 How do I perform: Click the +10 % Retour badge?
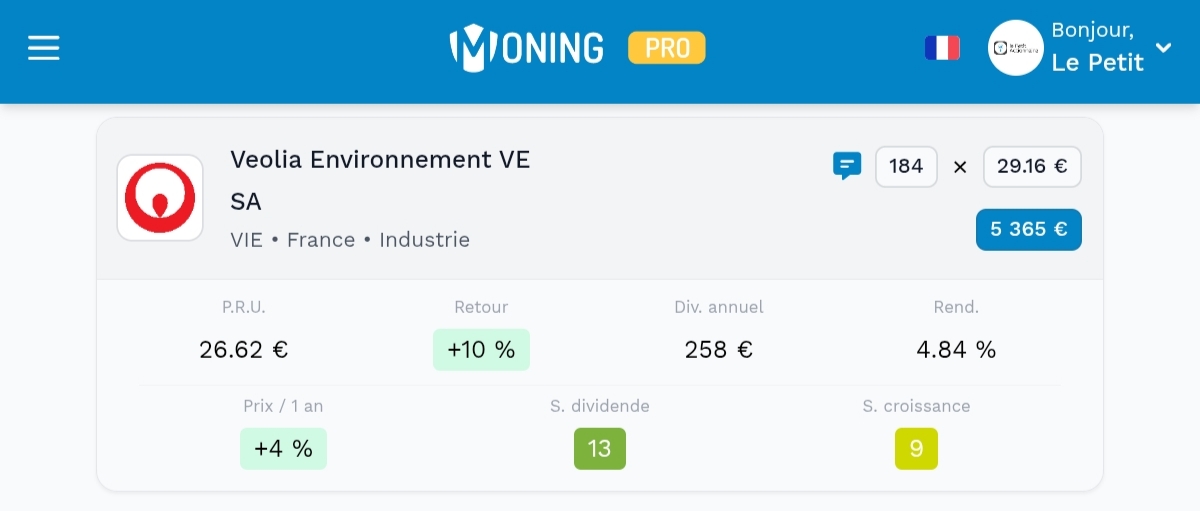pyautogui.click(x=481, y=350)
